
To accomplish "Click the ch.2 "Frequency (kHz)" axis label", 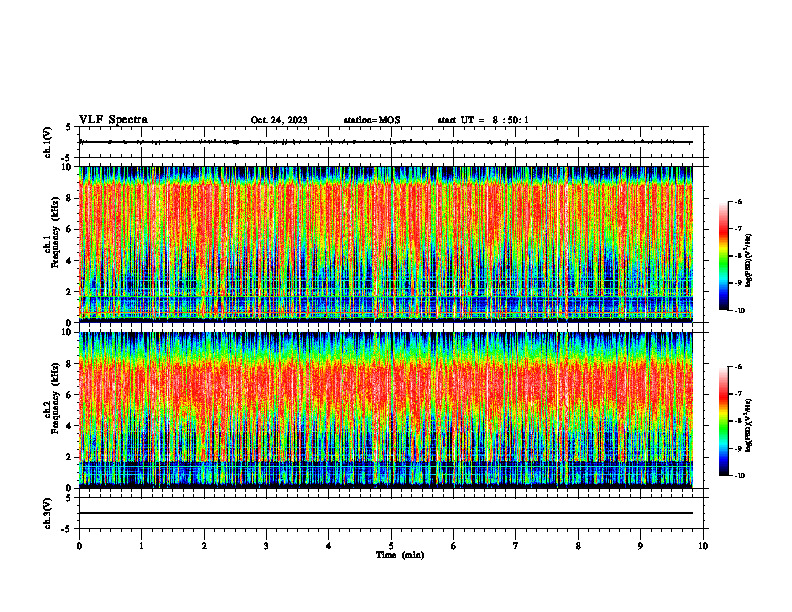I will (x=55, y=398).
